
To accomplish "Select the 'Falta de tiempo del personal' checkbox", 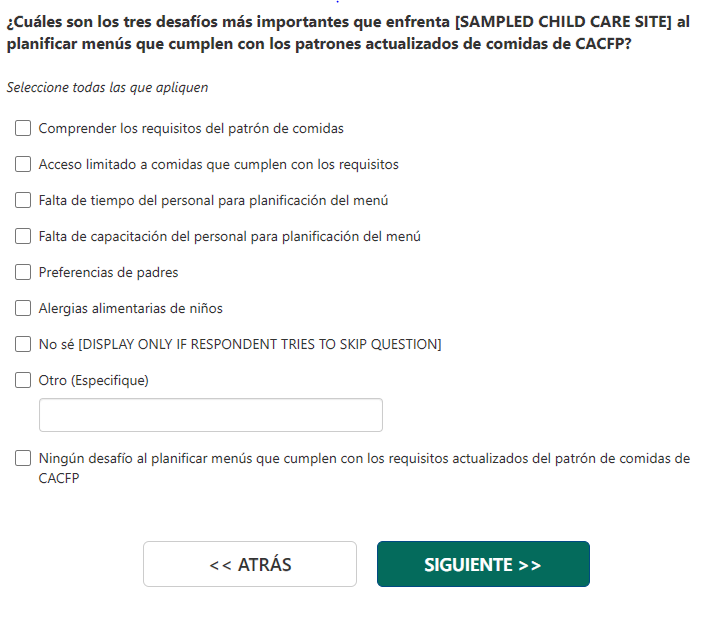I will (23, 200).
